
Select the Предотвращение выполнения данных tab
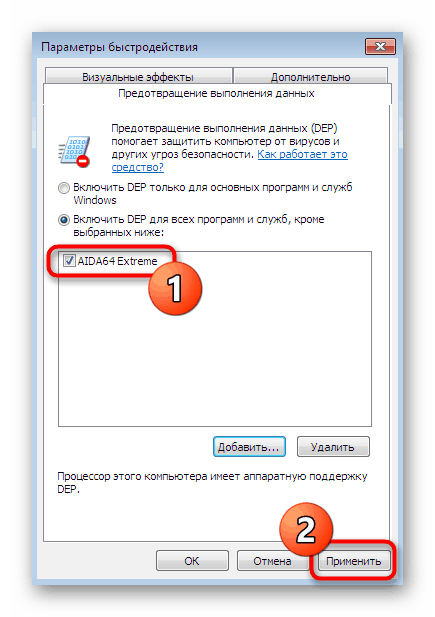point(216,94)
